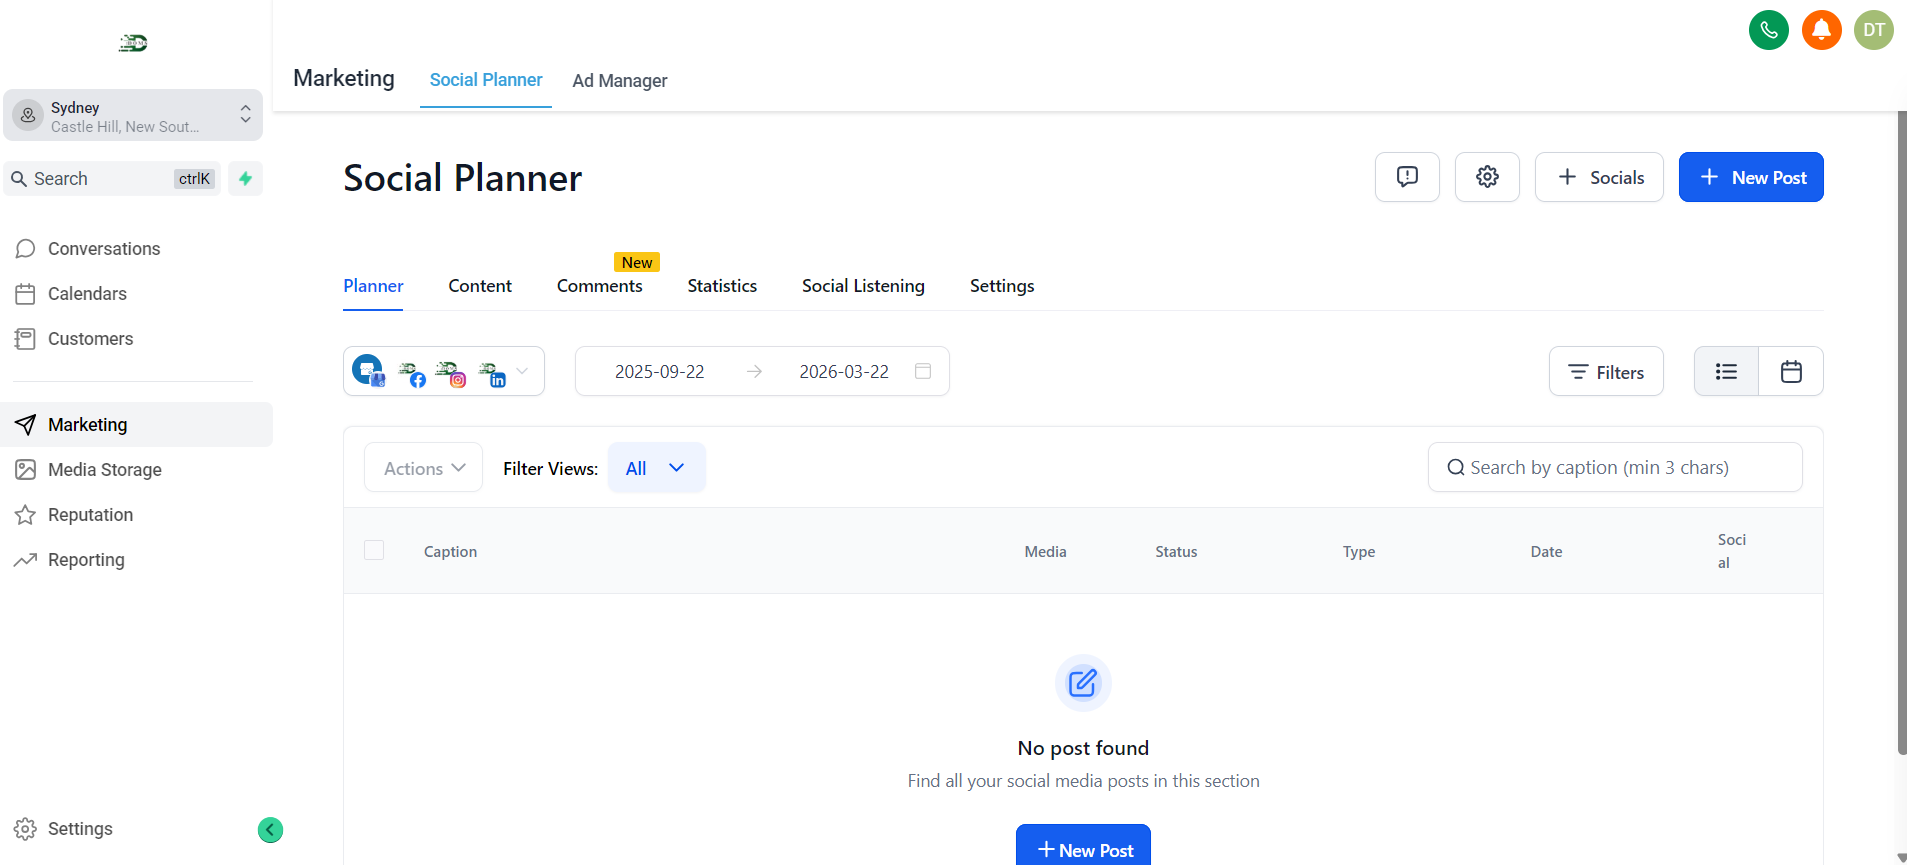Open the Filter Views All dropdown
1907x865 pixels.
656,468
